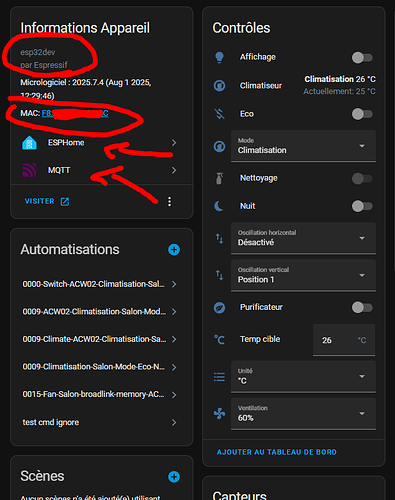
Task: Add a new scene with plus icon
Action: pos(174,477)
